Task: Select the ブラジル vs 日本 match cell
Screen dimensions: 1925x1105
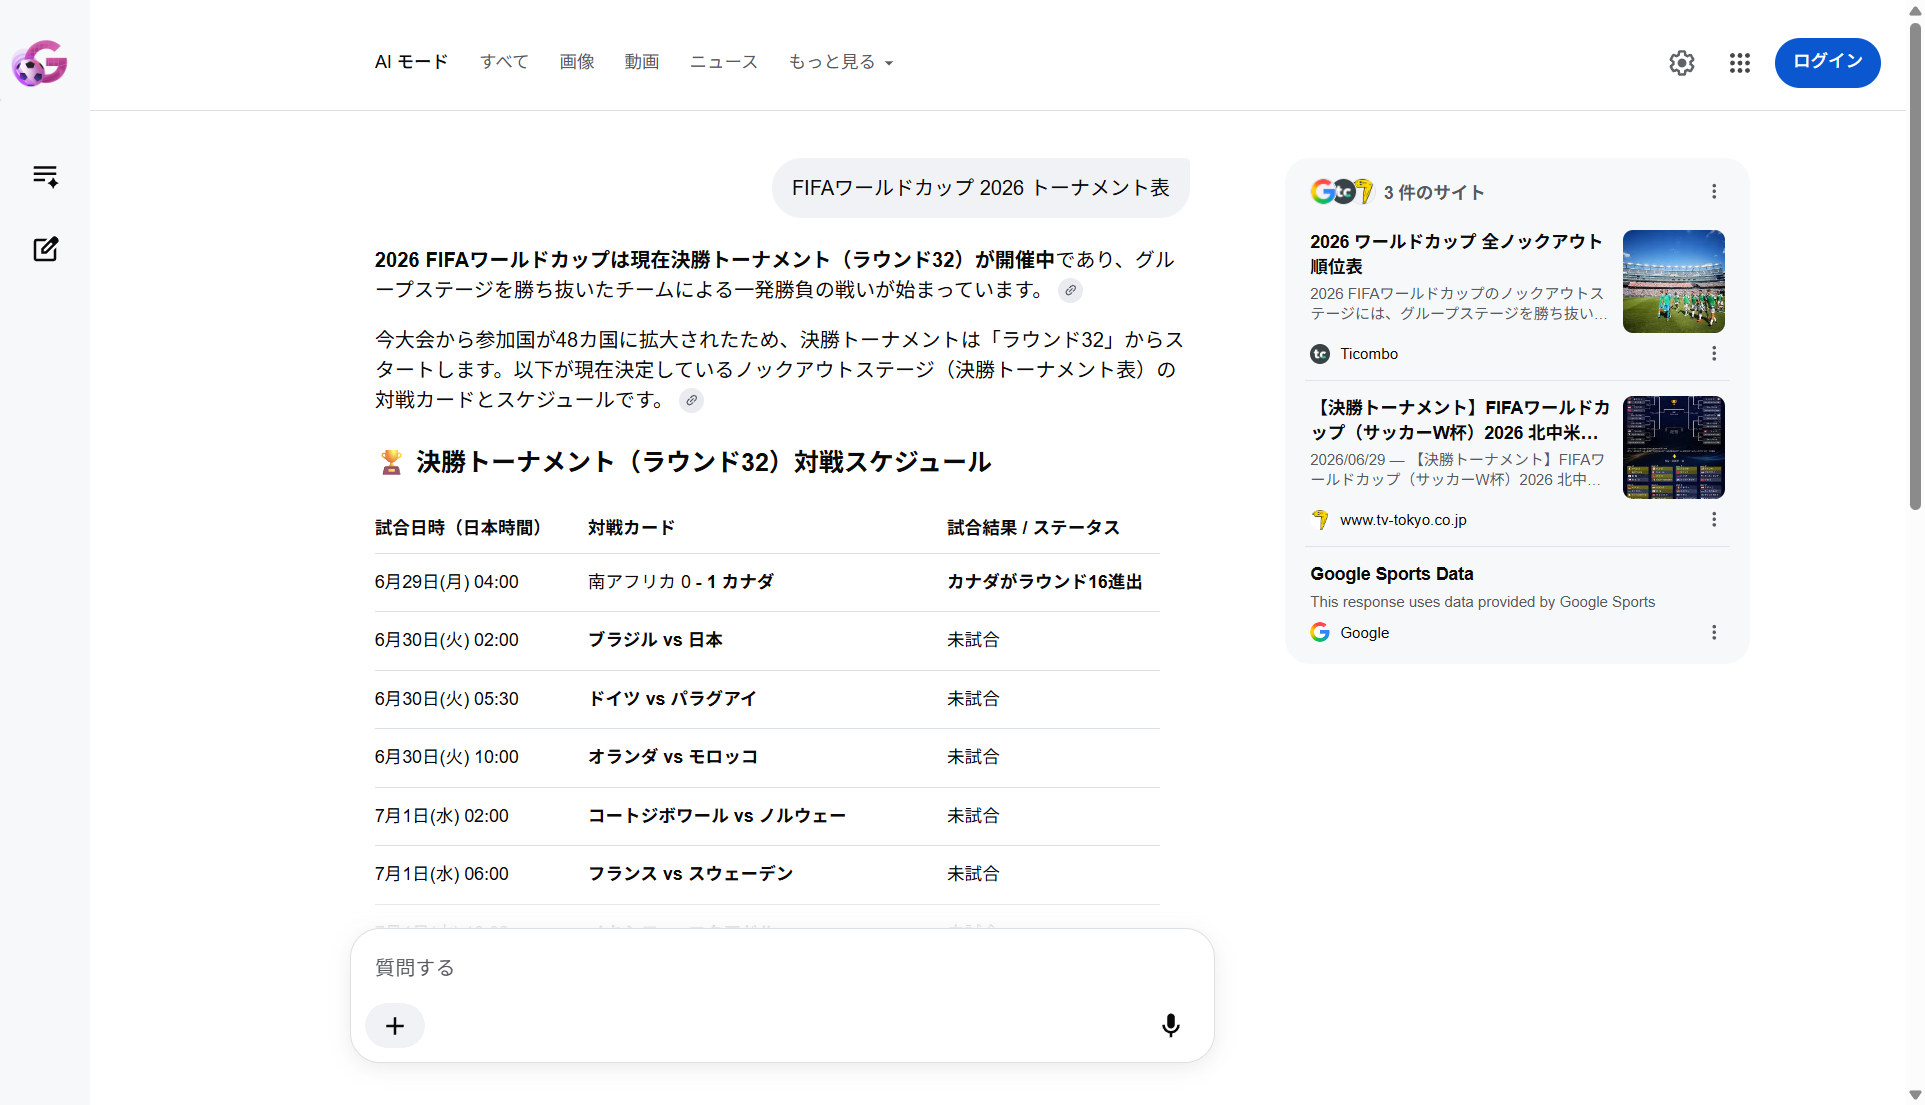Action: [655, 640]
